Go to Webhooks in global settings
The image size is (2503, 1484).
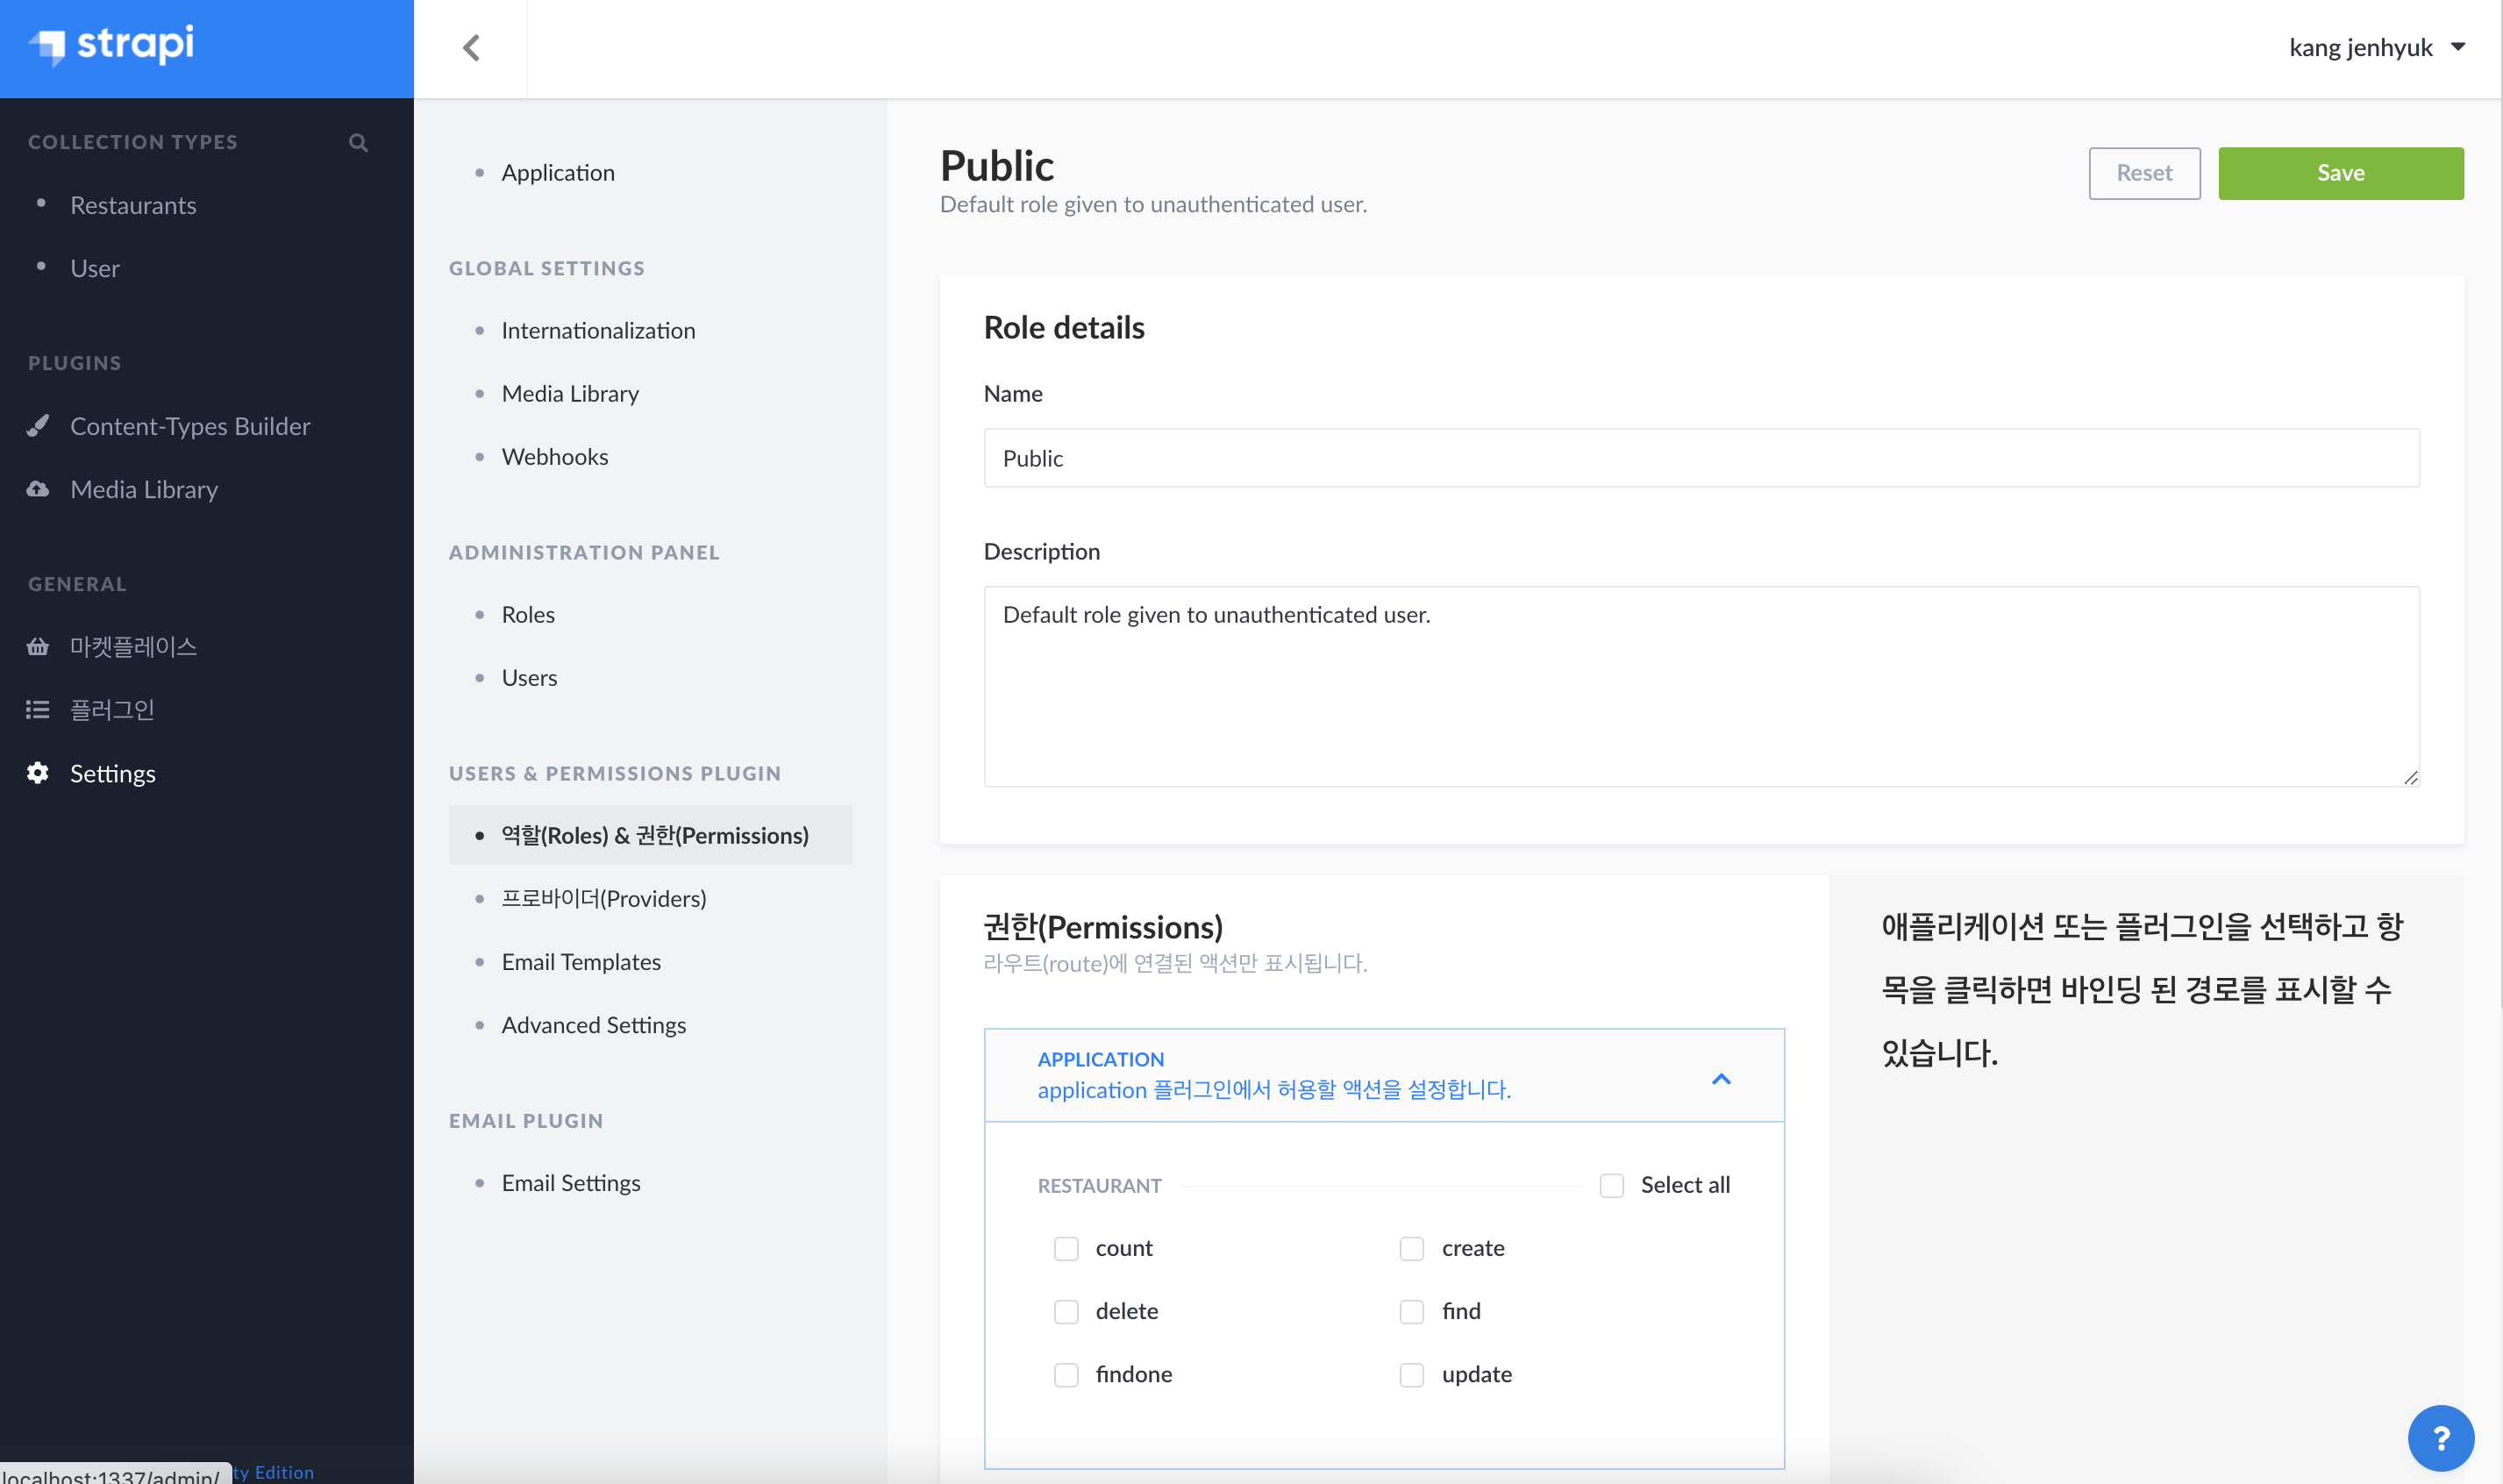pos(554,457)
